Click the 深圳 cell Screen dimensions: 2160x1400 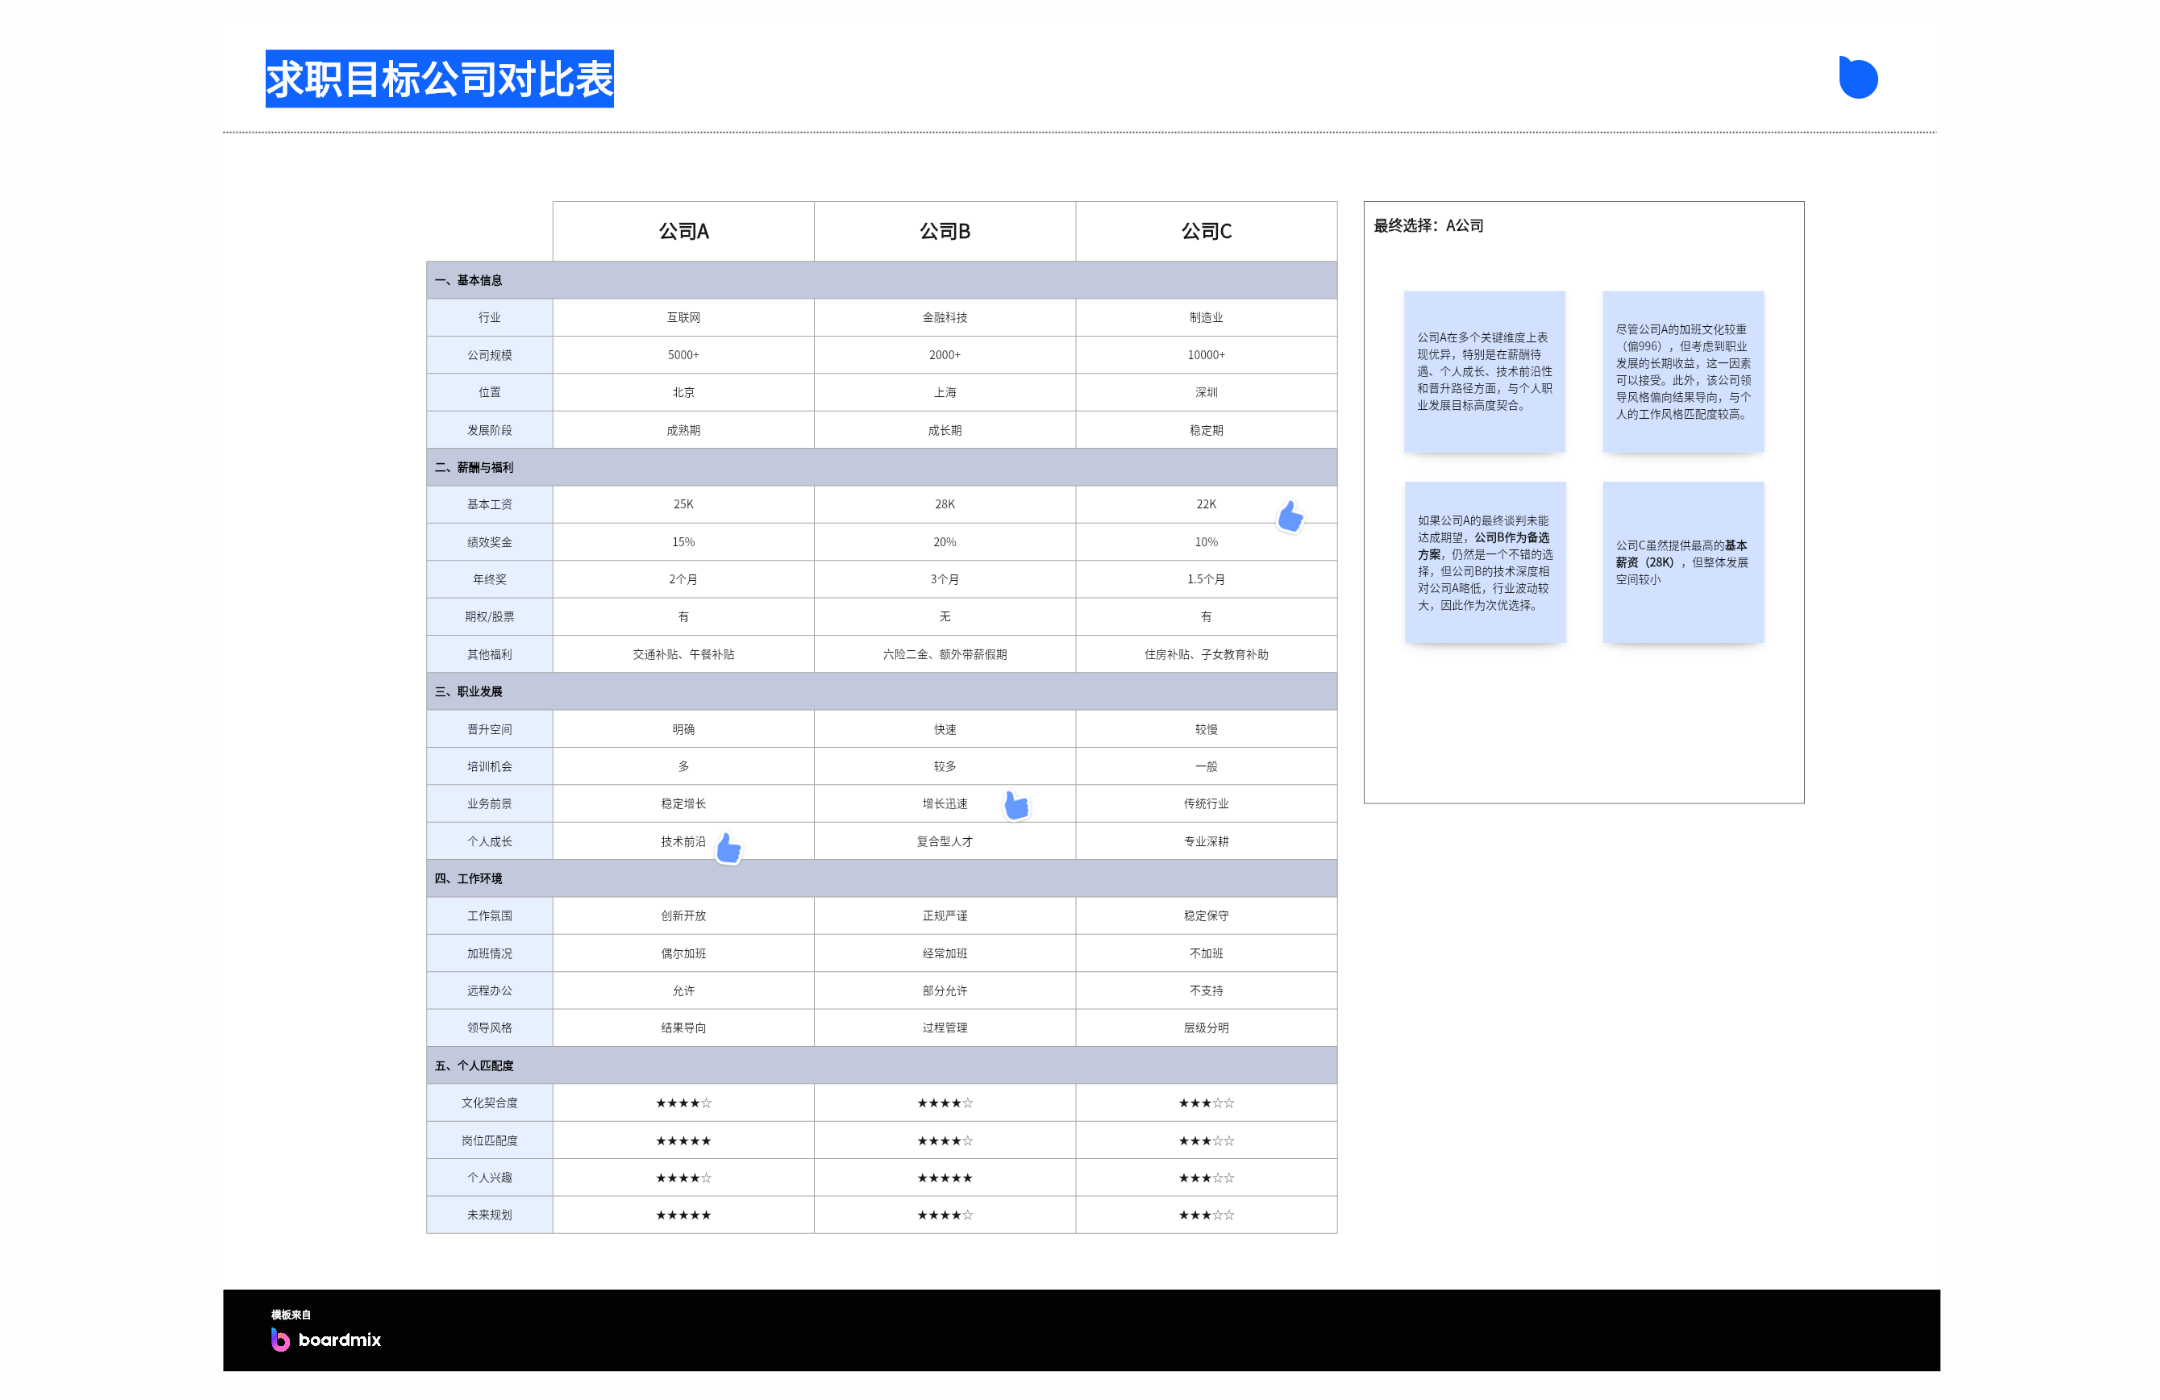(1206, 392)
